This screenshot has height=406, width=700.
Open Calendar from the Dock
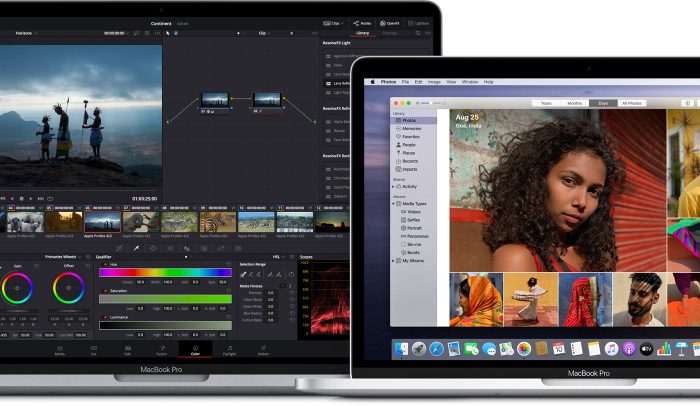point(558,349)
